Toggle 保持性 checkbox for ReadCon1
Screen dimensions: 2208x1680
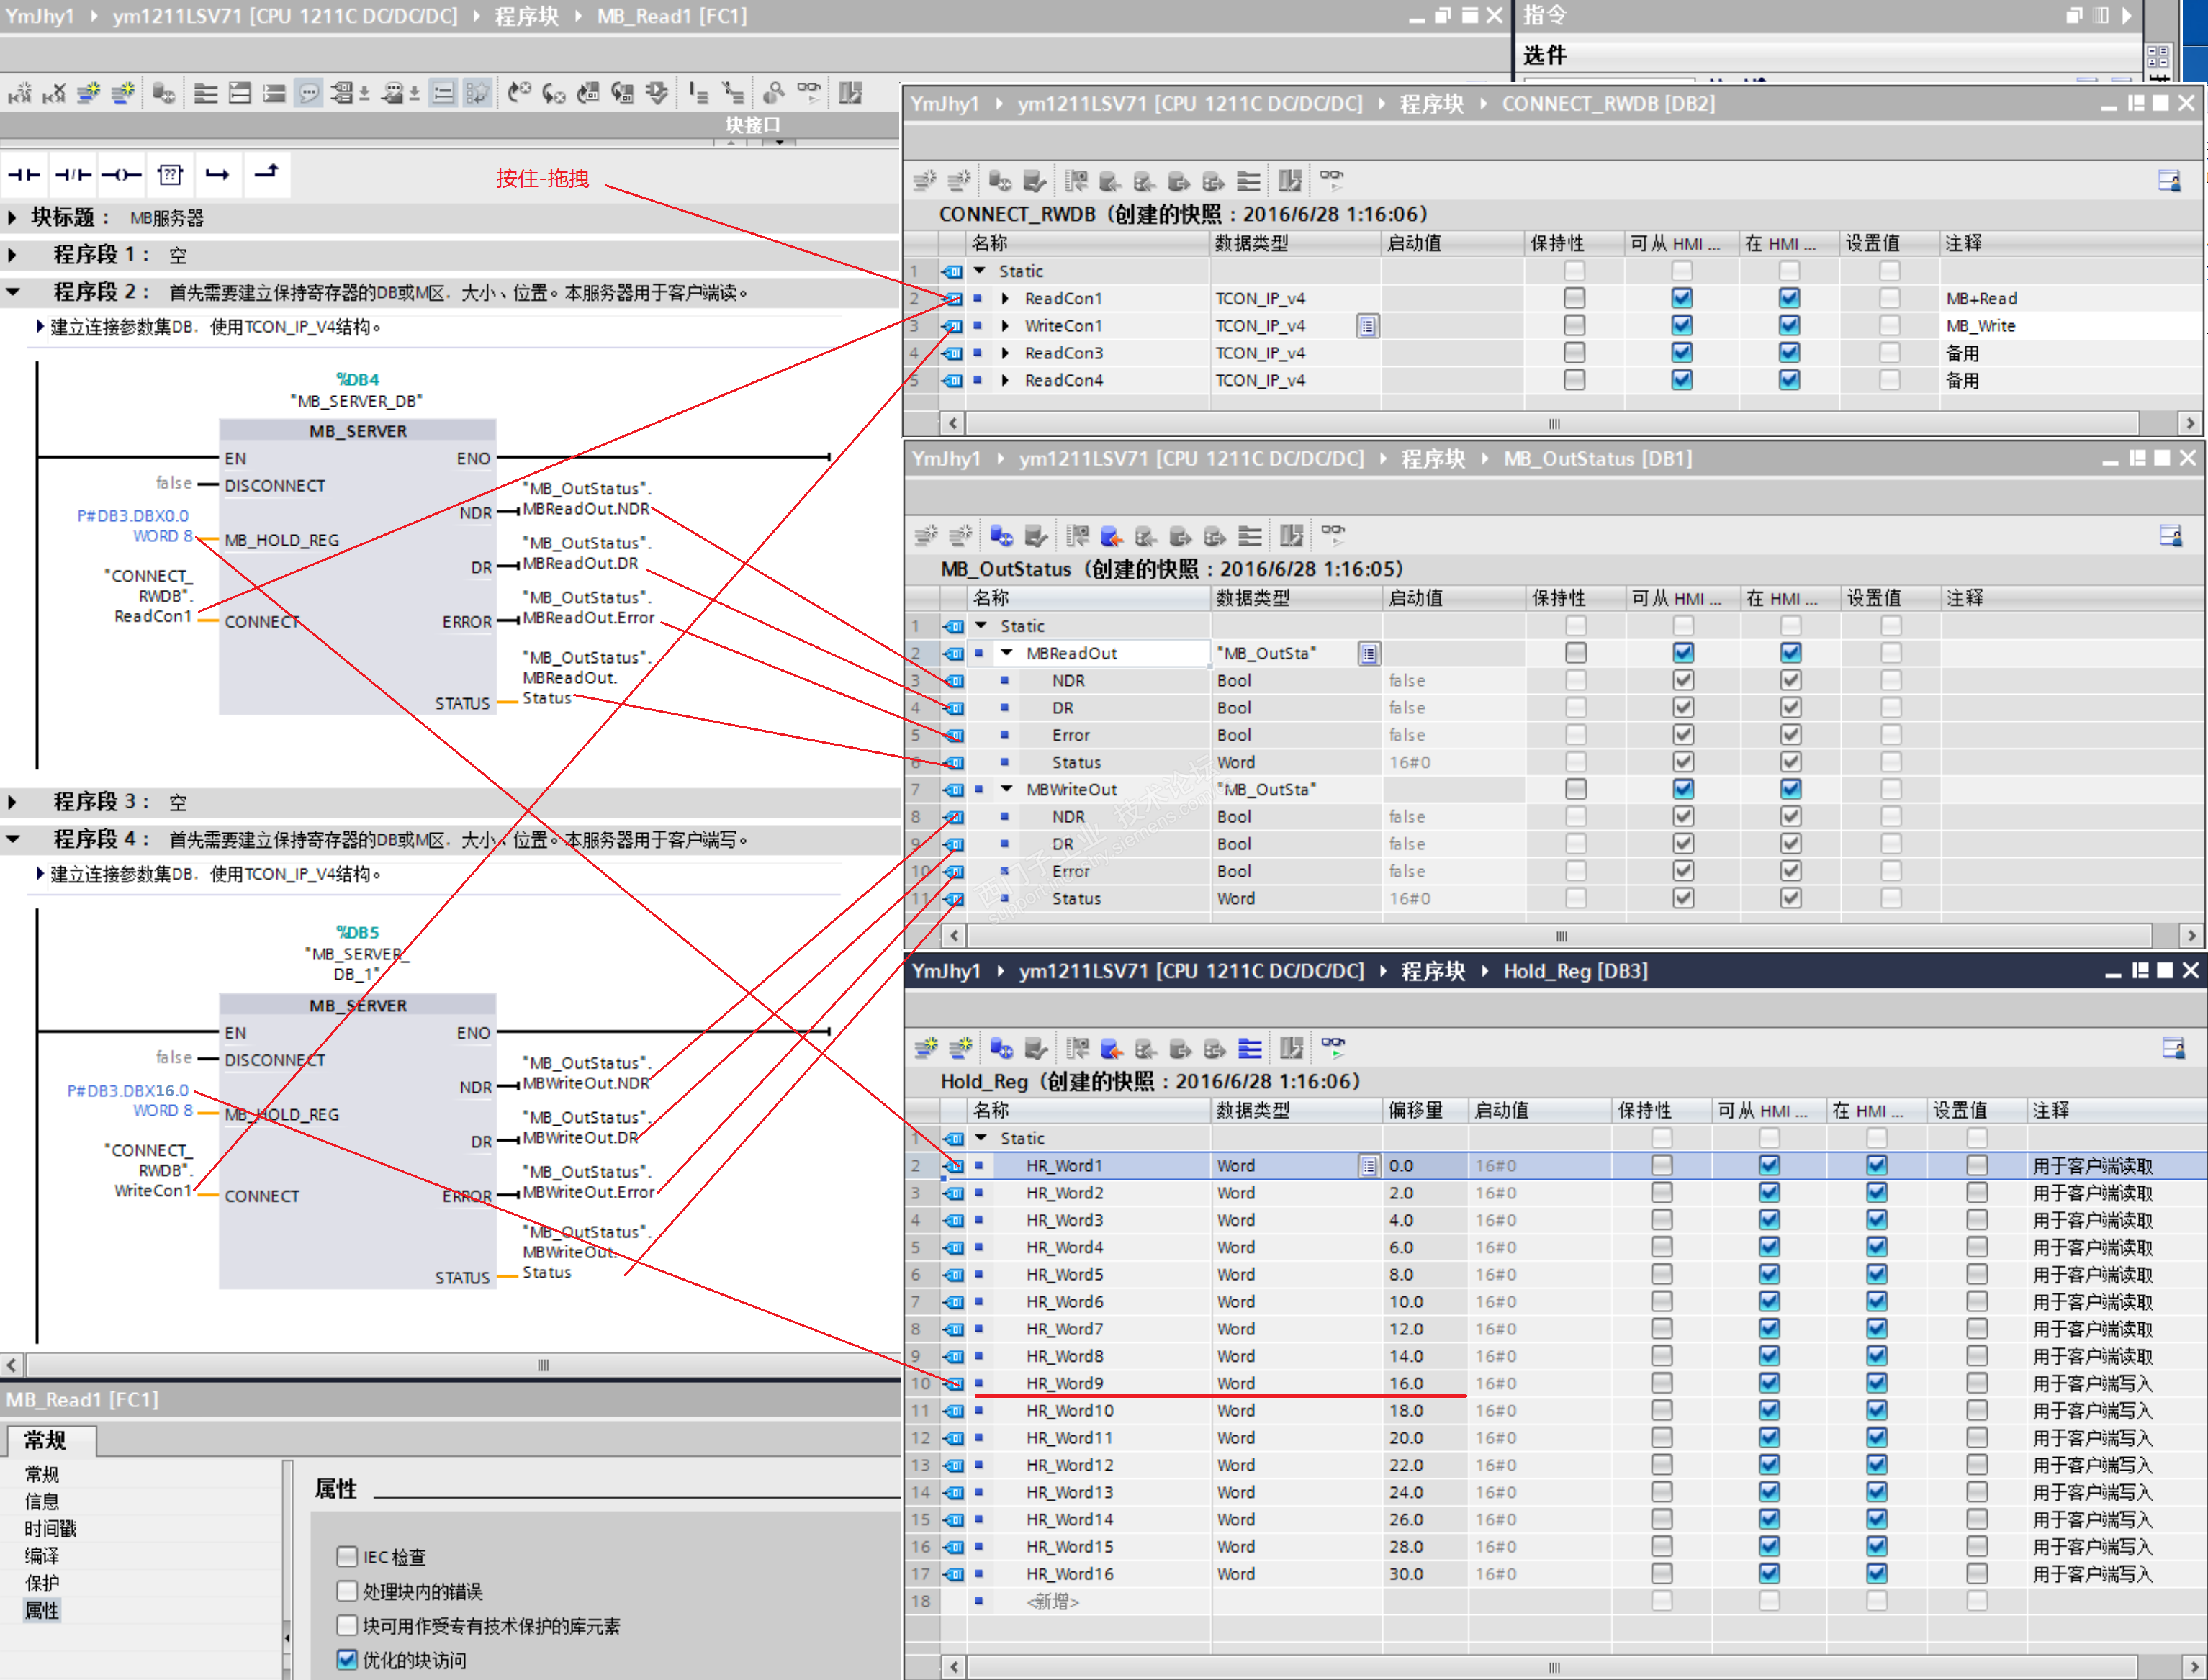[x=1574, y=298]
